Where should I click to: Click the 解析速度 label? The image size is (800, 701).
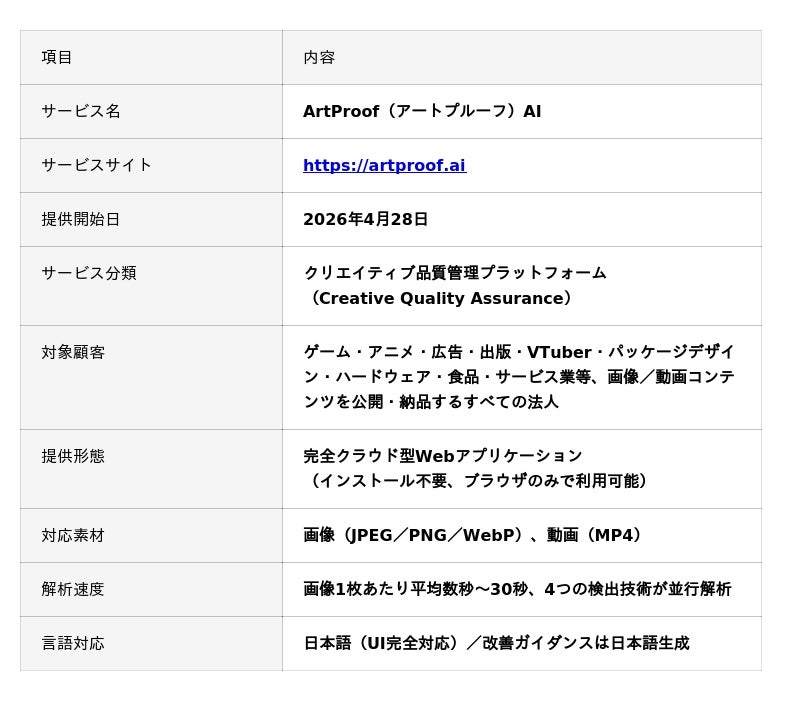click(73, 589)
